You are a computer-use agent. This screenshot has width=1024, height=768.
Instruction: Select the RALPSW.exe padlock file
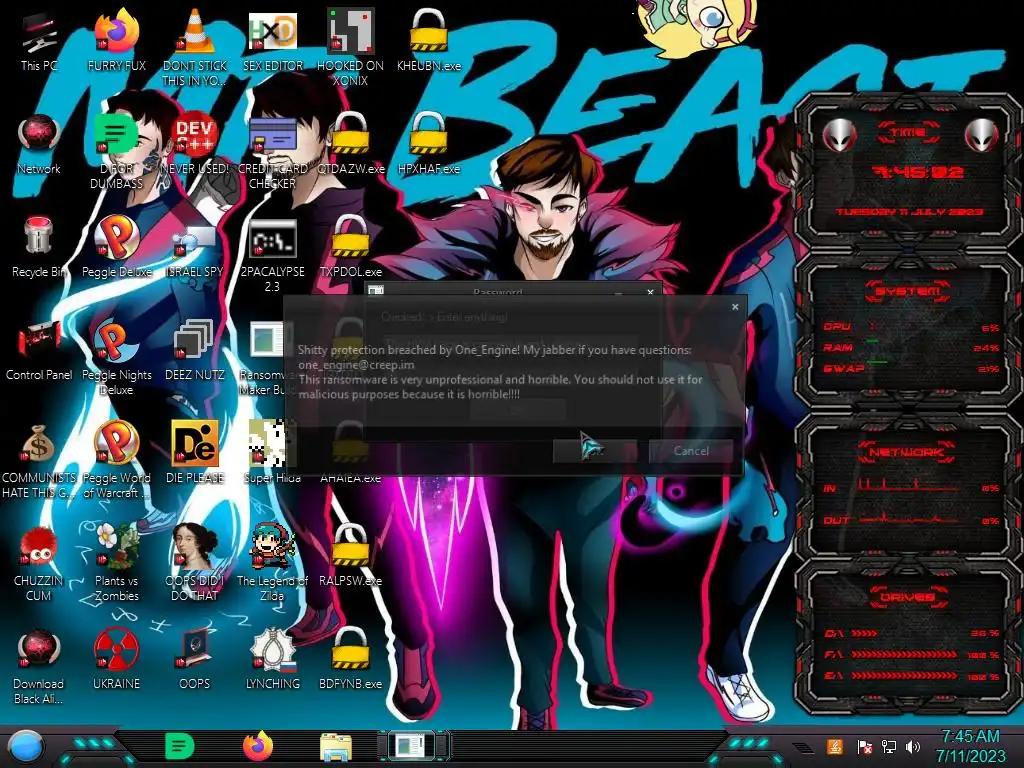(x=351, y=556)
